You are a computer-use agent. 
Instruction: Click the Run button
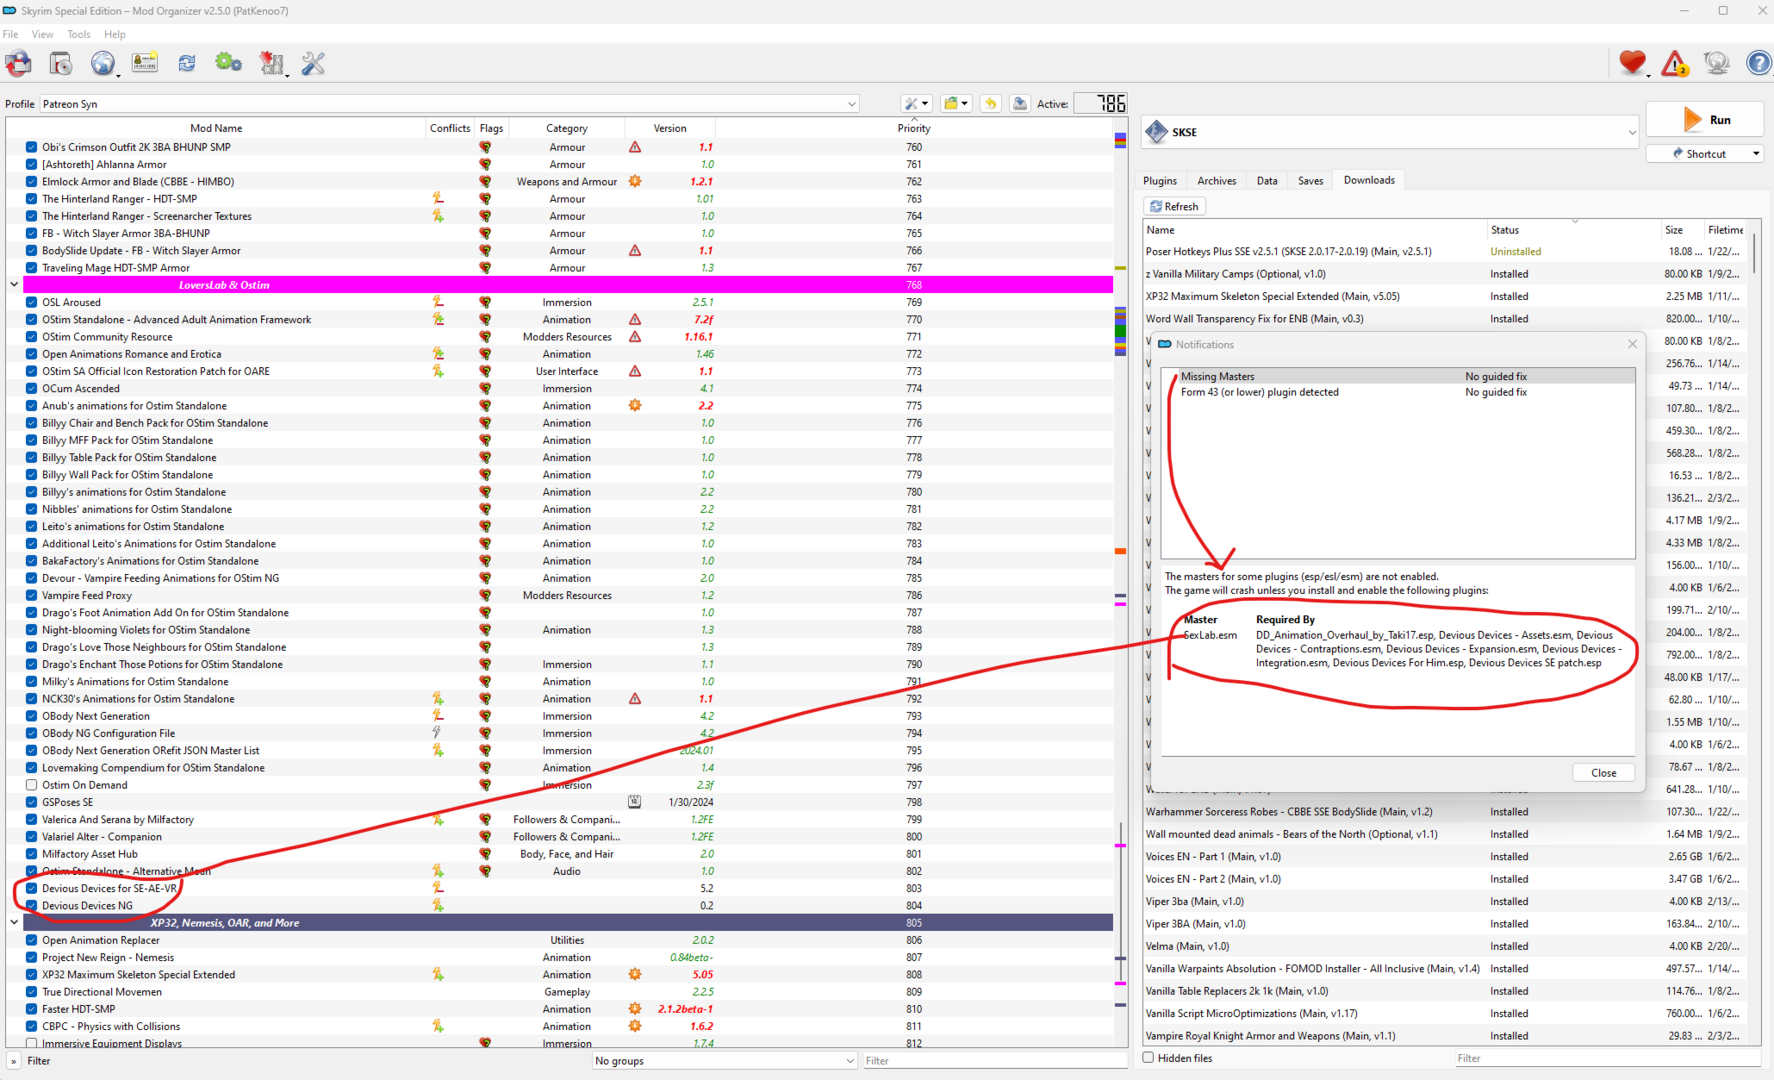[1705, 120]
